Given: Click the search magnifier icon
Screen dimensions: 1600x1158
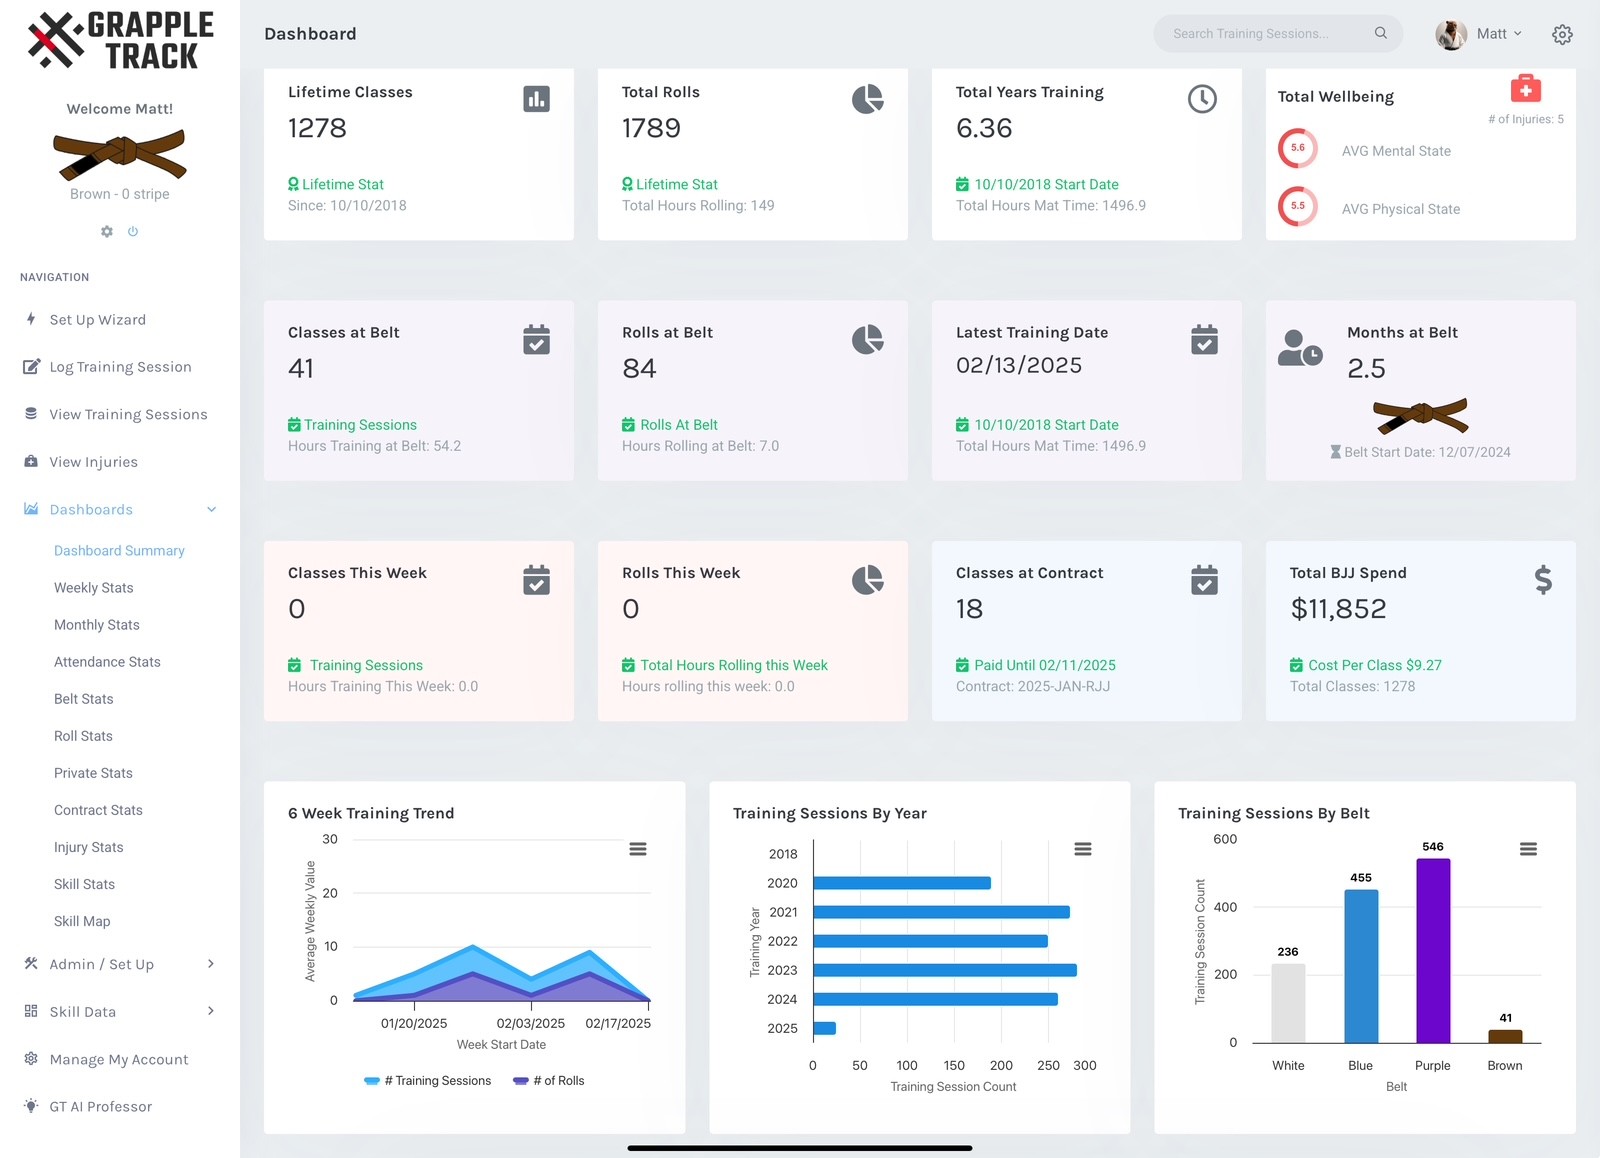Looking at the screenshot, I should tap(1380, 33).
